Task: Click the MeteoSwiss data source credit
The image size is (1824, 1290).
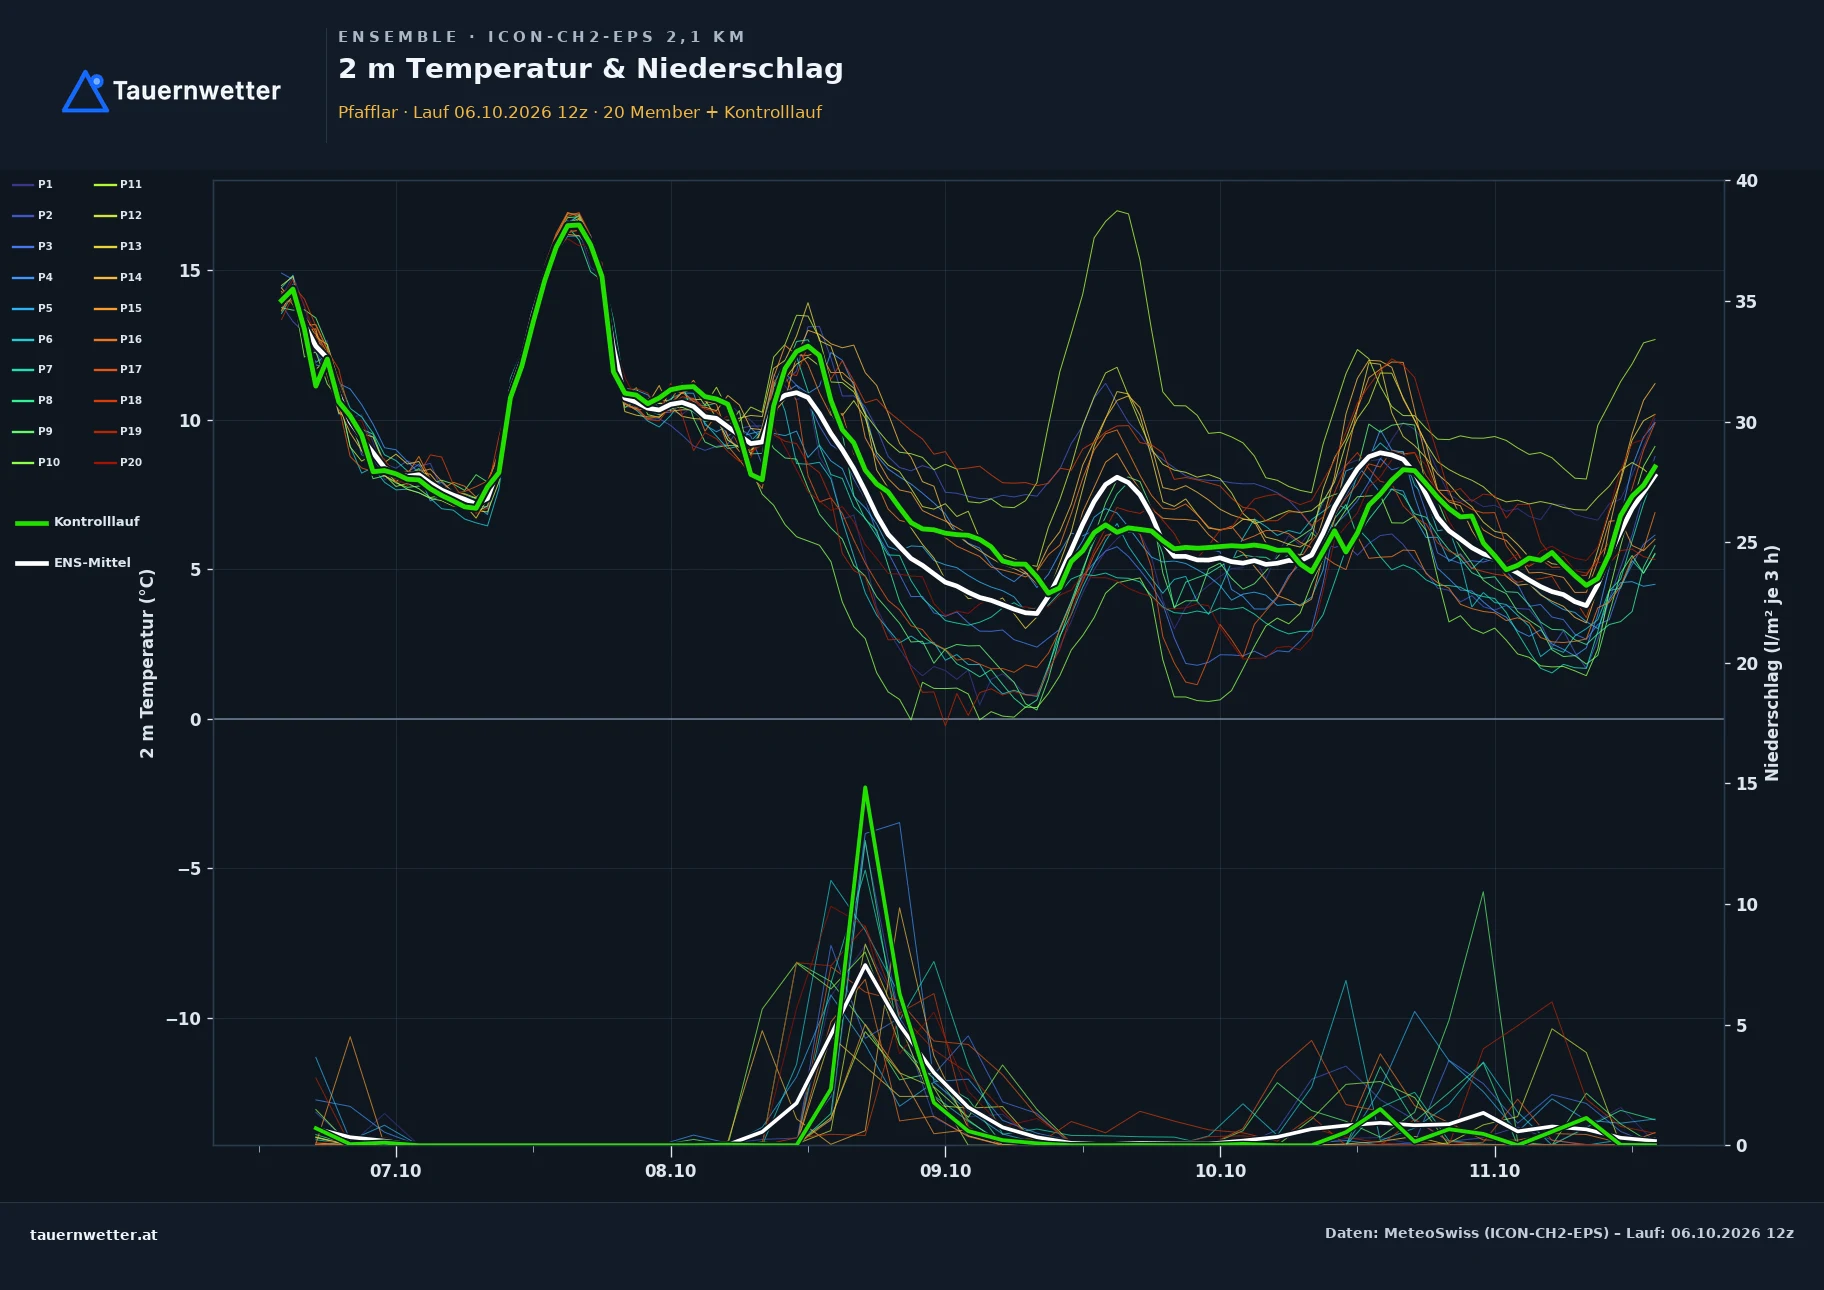Action: (1559, 1233)
